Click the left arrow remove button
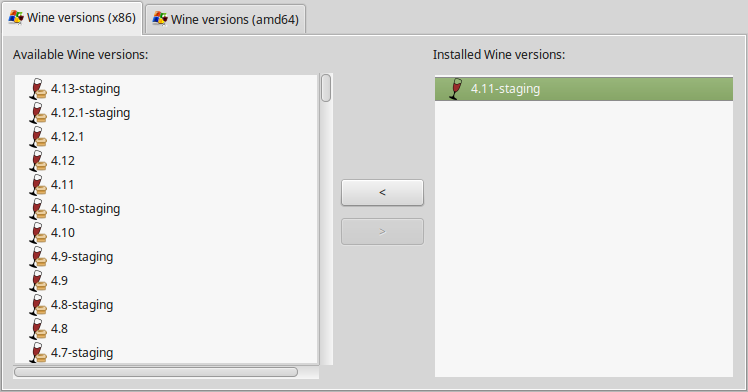The width and height of the screenshot is (748, 392). click(x=382, y=193)
